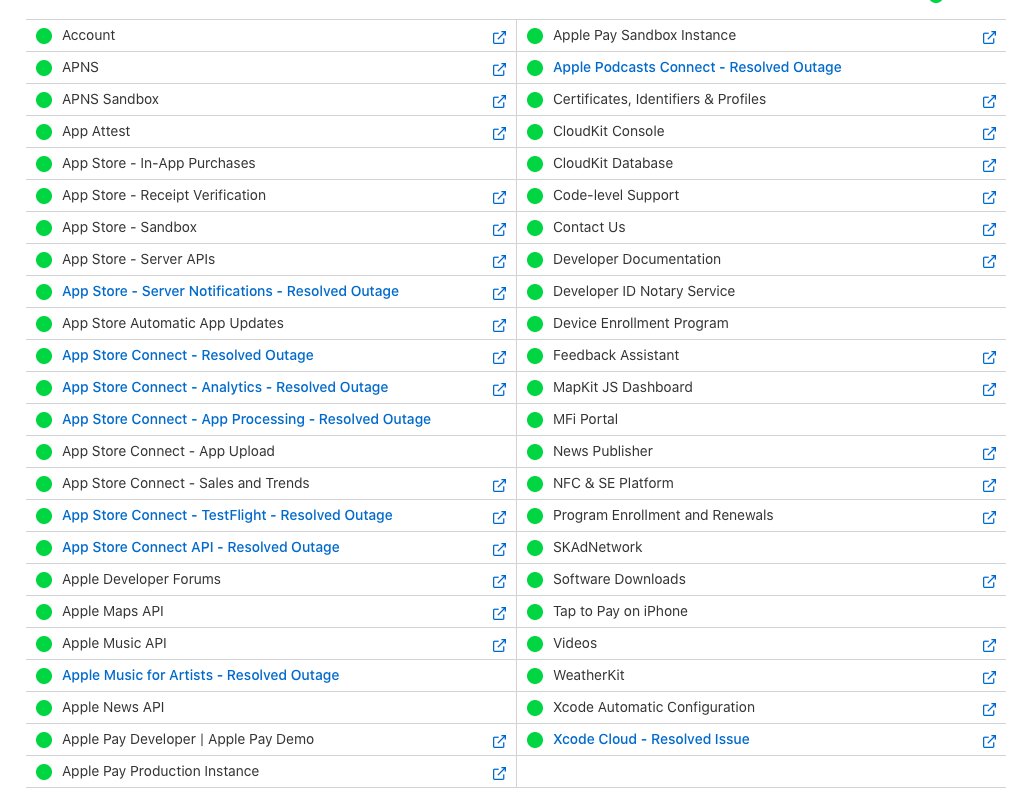Image resolution: width=1021 pixels, height=795 pixels.
Task: Open CloudKit Database external link icon
Action: coord(989,165)
